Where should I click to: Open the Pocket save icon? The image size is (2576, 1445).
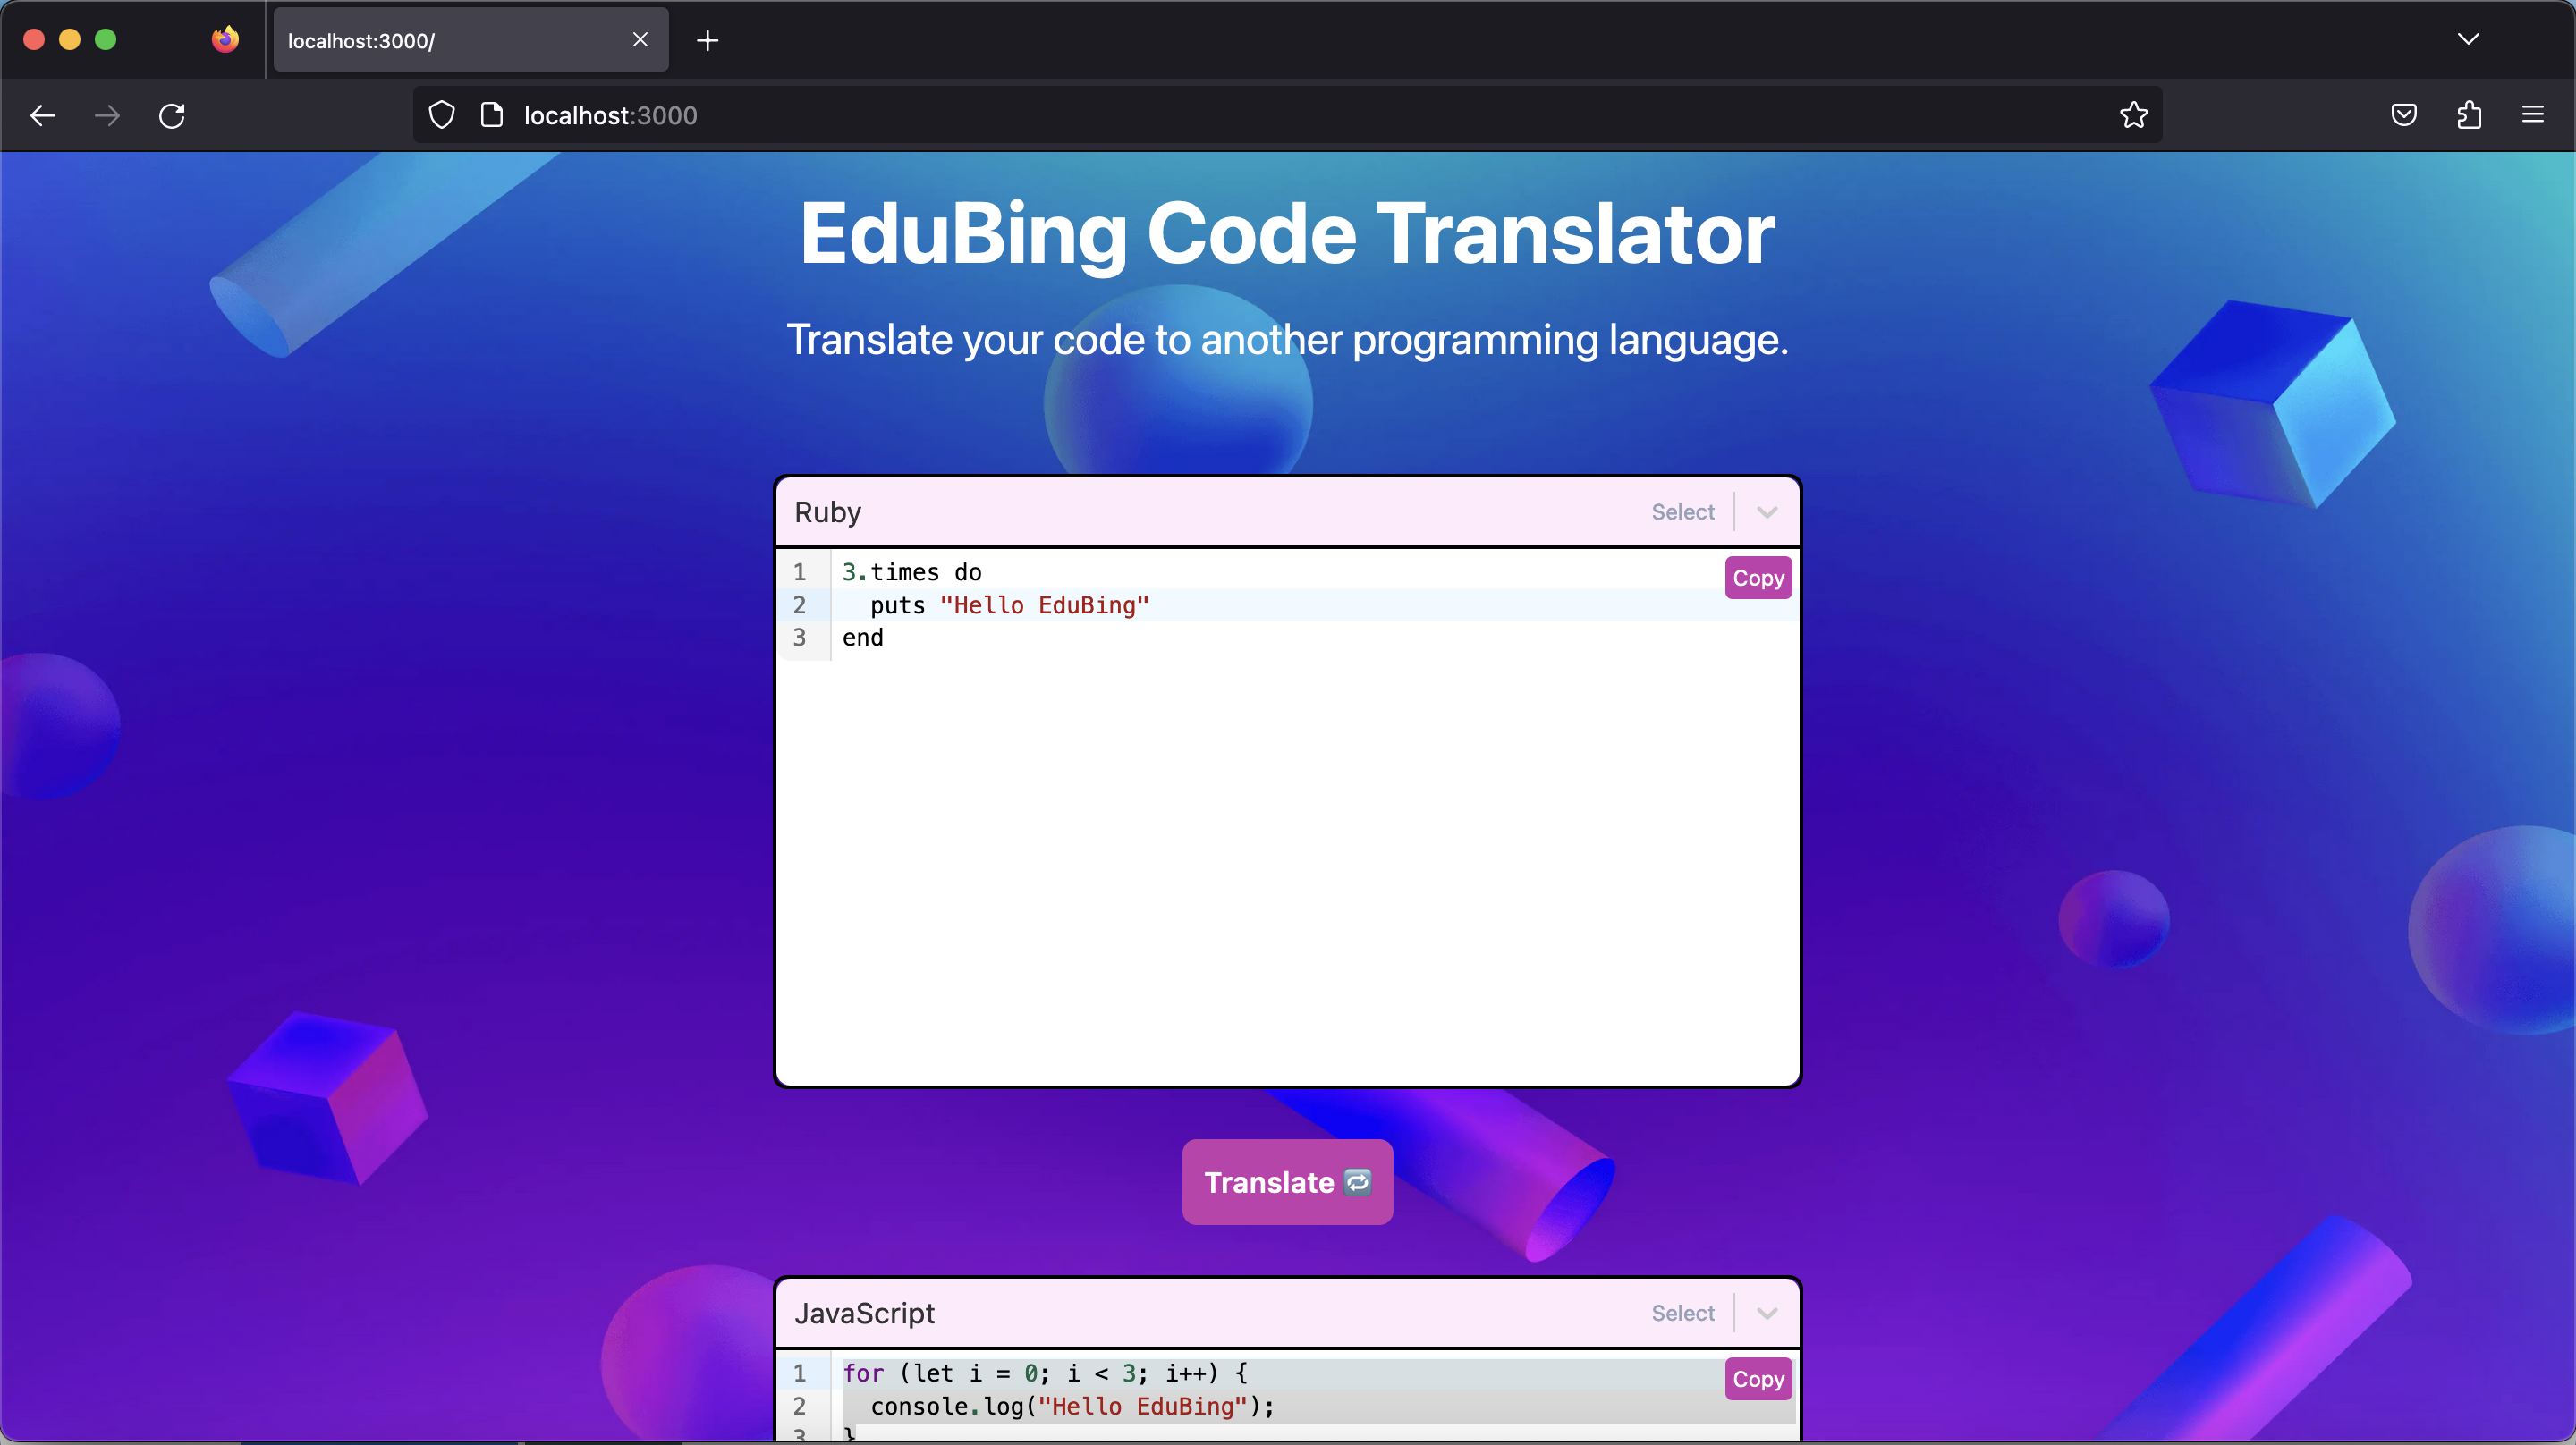click(2404, 115)
